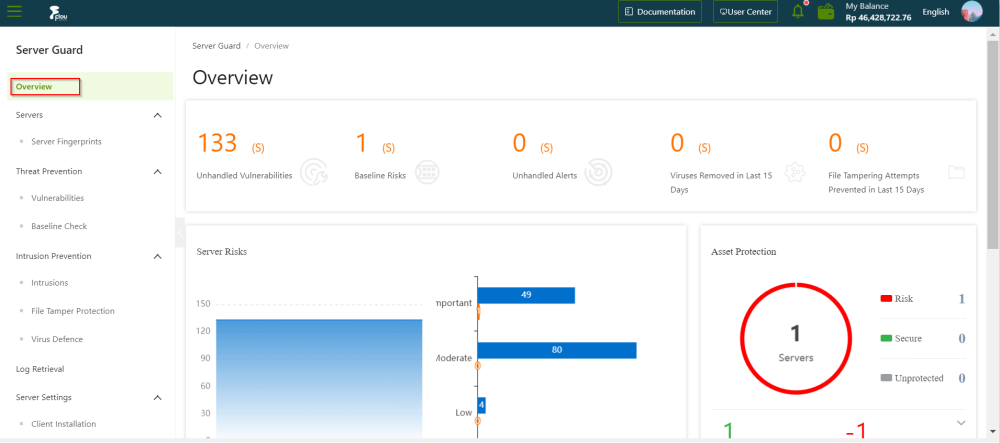Open Baseline Check menu item
Image resolution: width=1000 pixels, height=443 pixels.
[59, 226]
